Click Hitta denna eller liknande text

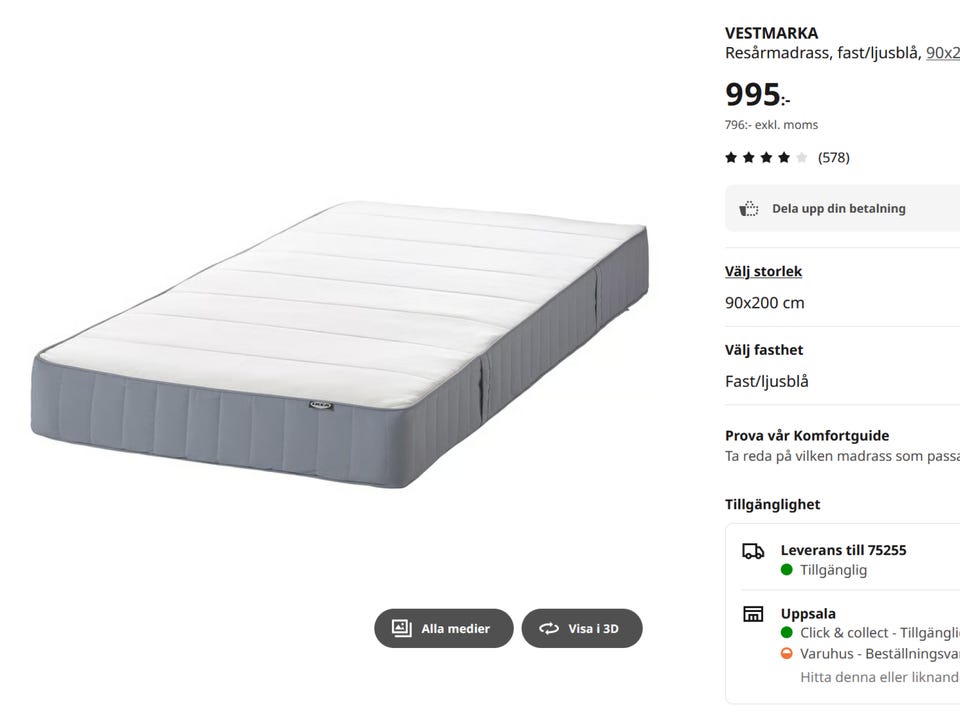coord(879,677)
